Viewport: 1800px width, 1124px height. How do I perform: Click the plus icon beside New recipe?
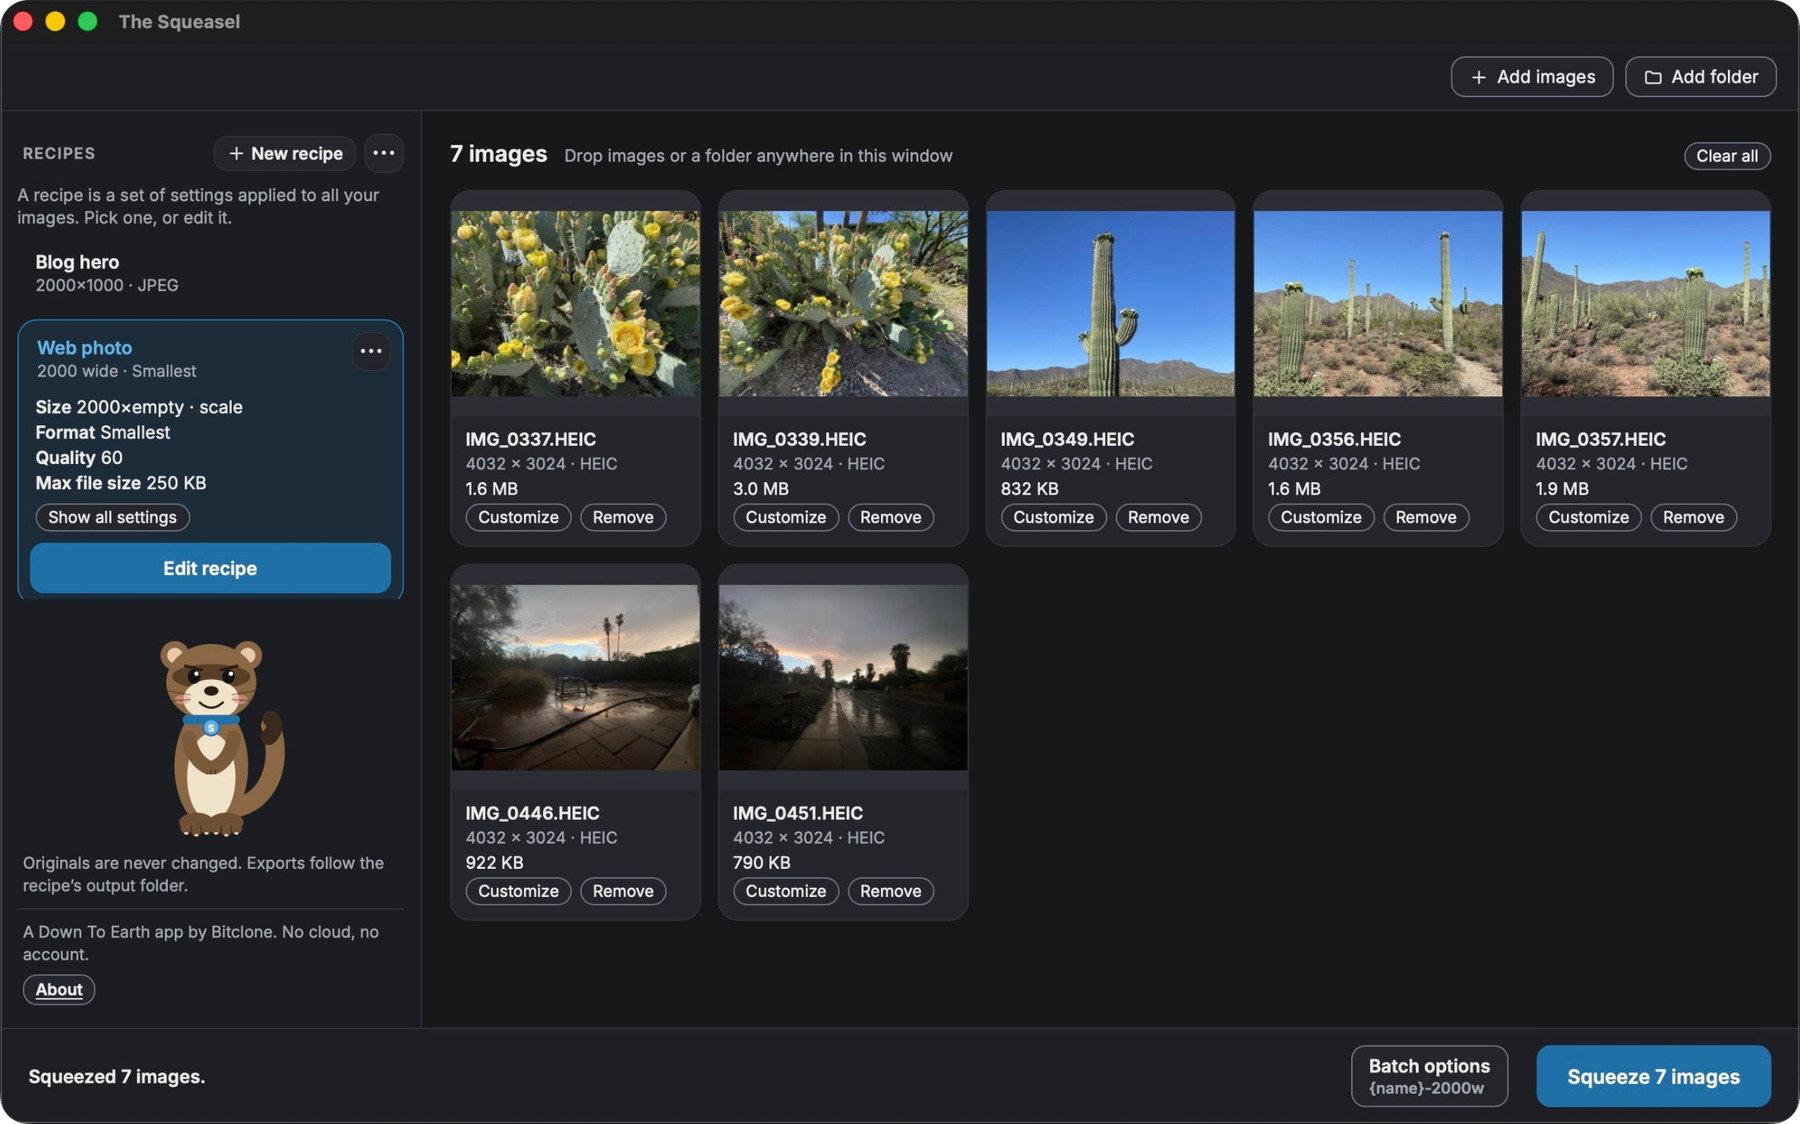click(236, 153)
